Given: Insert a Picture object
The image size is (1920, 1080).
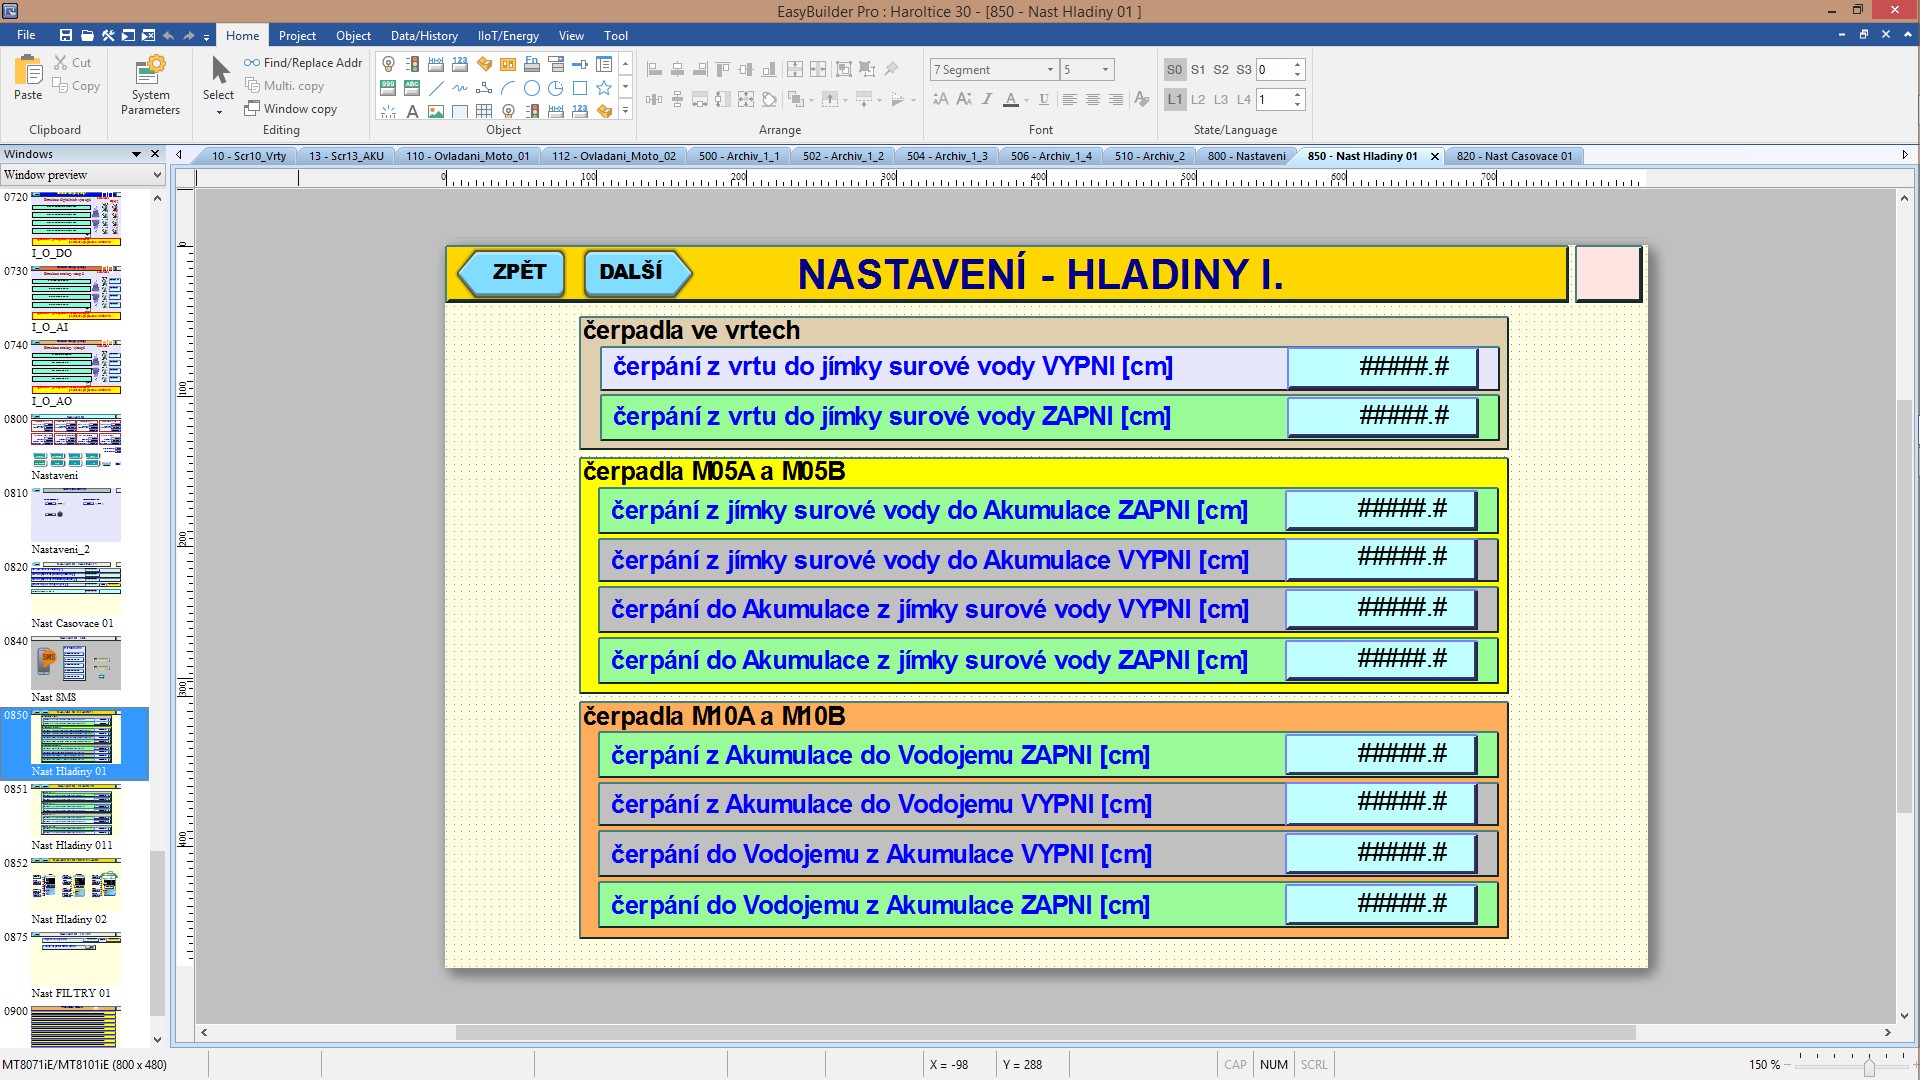Looking at the screenshot, I should [436, 111].
